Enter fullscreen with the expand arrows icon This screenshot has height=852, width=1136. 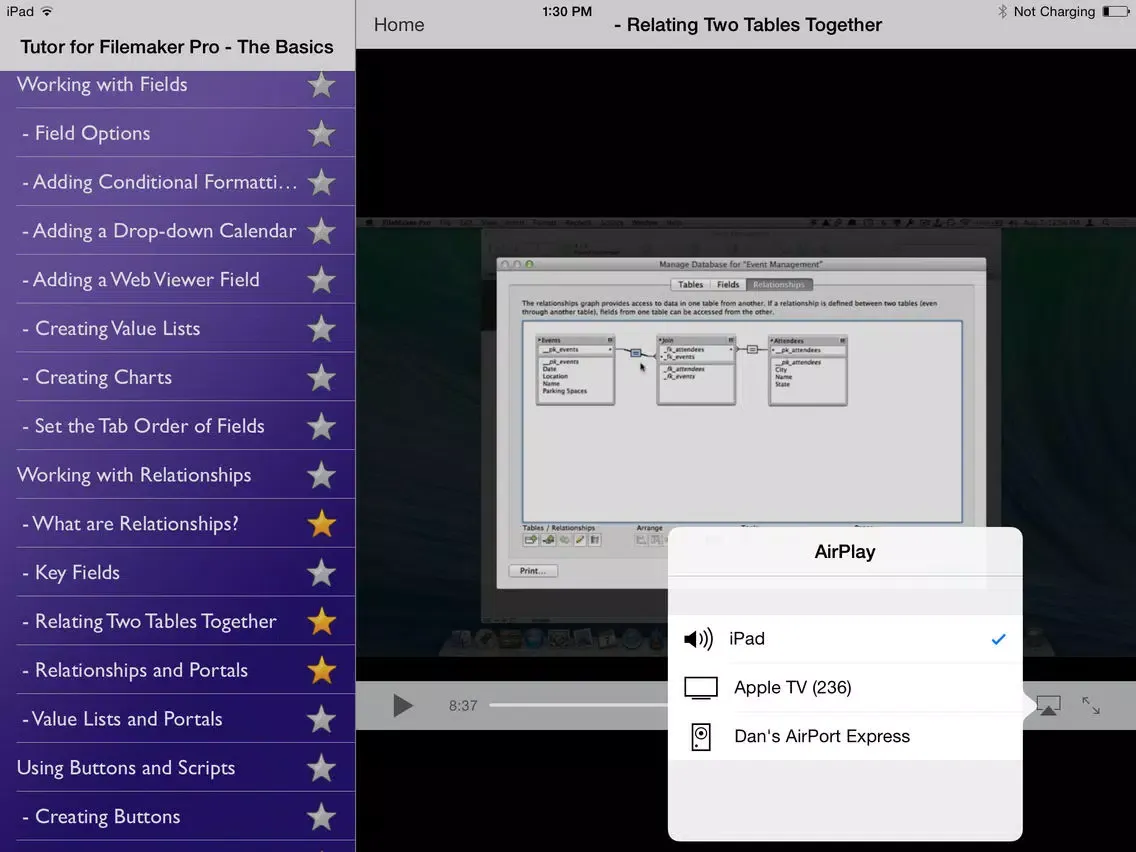pyautogui.click(x=1091, y=706)
